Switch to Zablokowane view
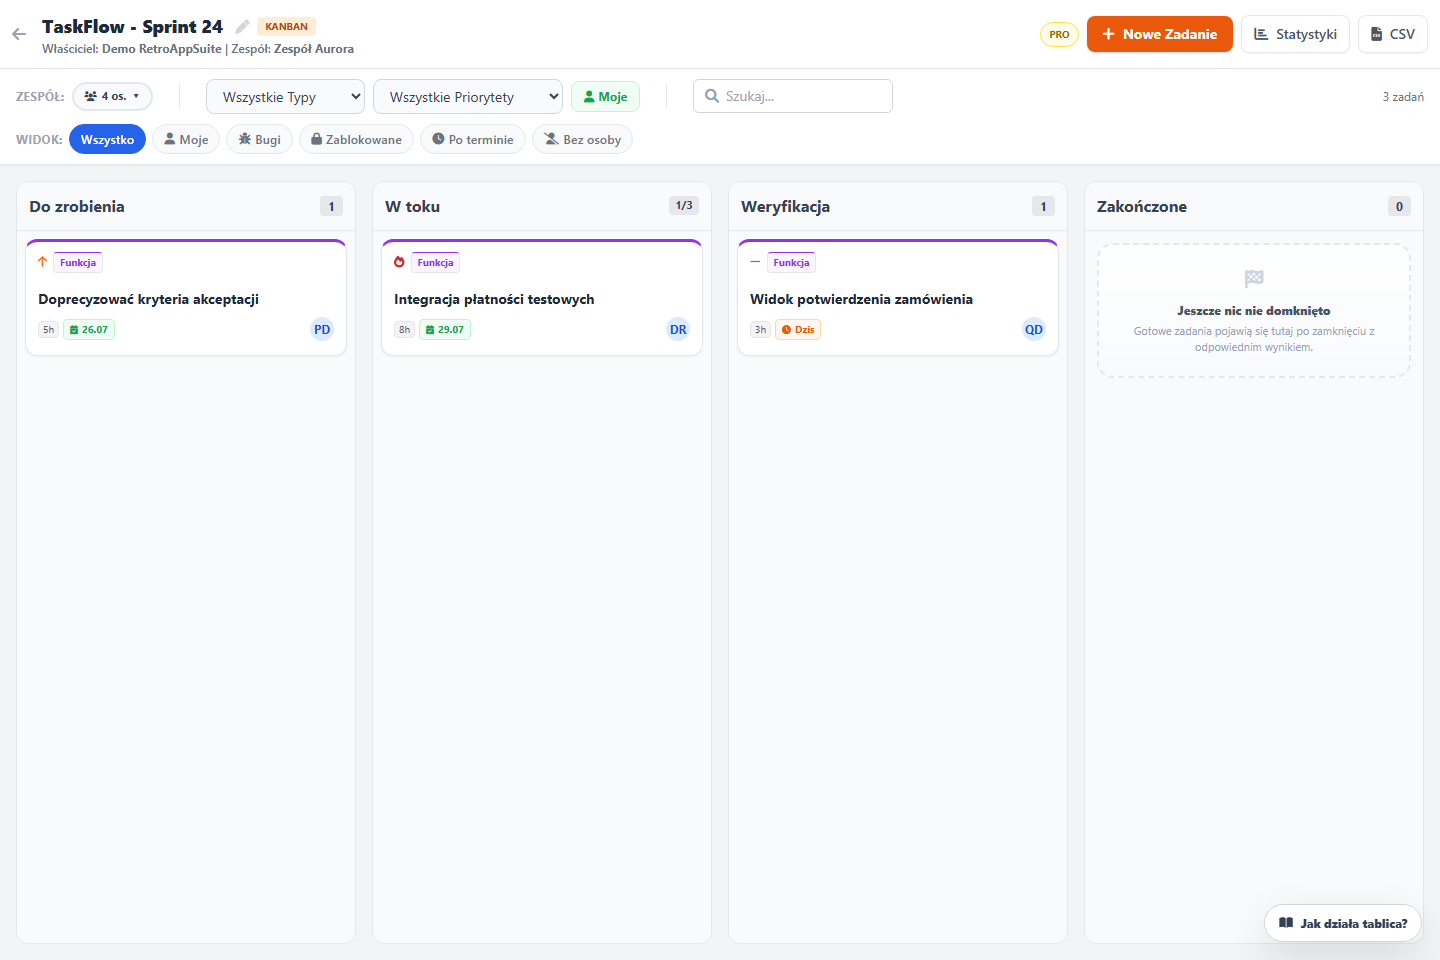Viewport: 1440px width, 960px height. tap(356, 139)
